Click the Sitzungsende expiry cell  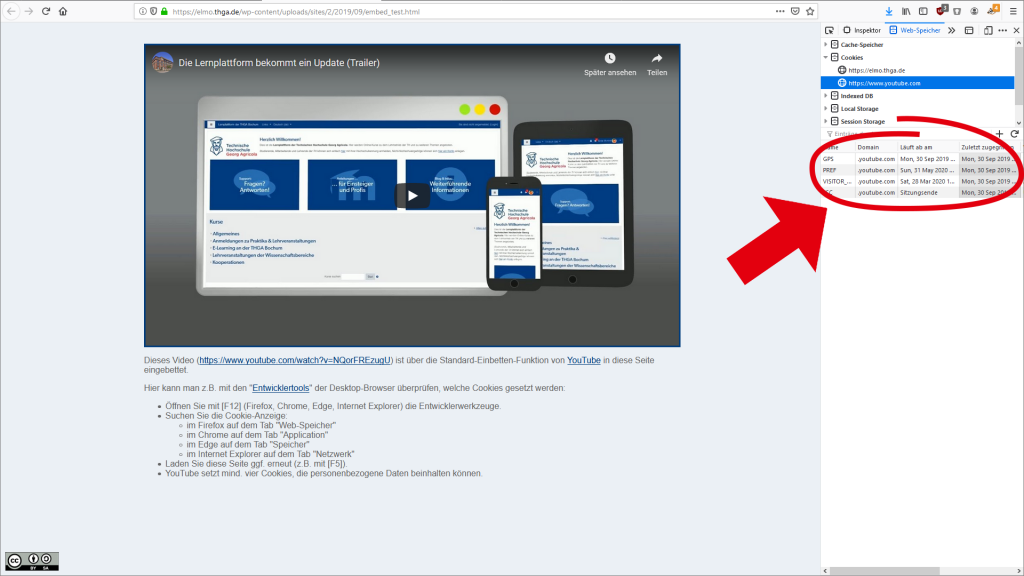click(928, 193)
